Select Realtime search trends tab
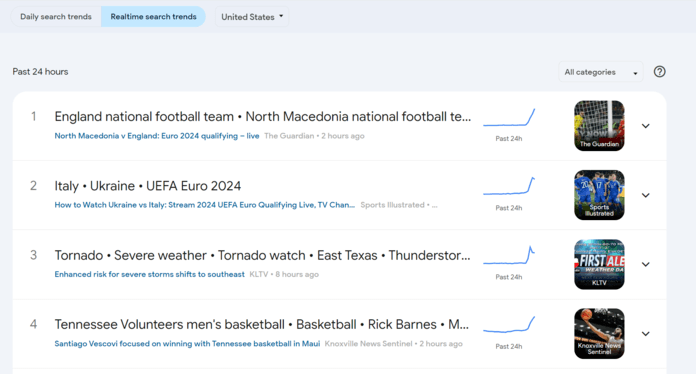This screenshot has height=374, width=696. click(153, 17)
